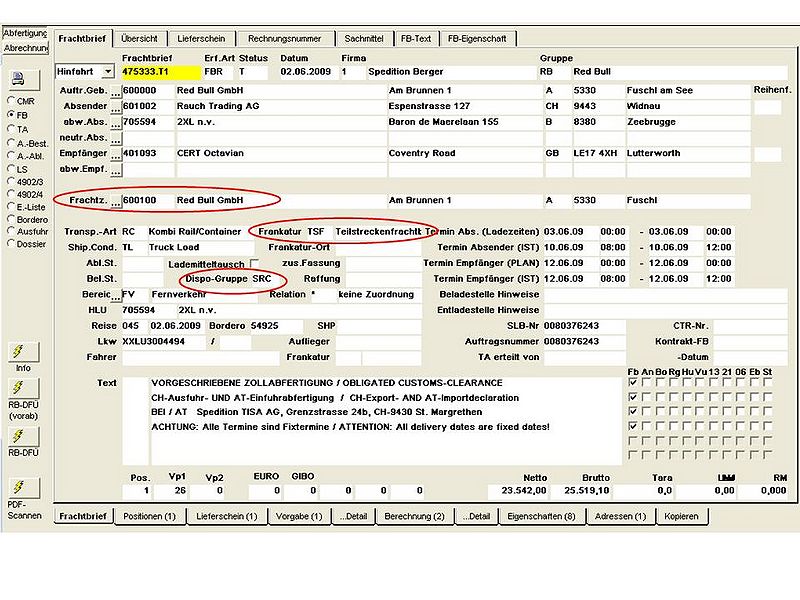Click the printer icon in left sidebar

click(x=23, y=79)
